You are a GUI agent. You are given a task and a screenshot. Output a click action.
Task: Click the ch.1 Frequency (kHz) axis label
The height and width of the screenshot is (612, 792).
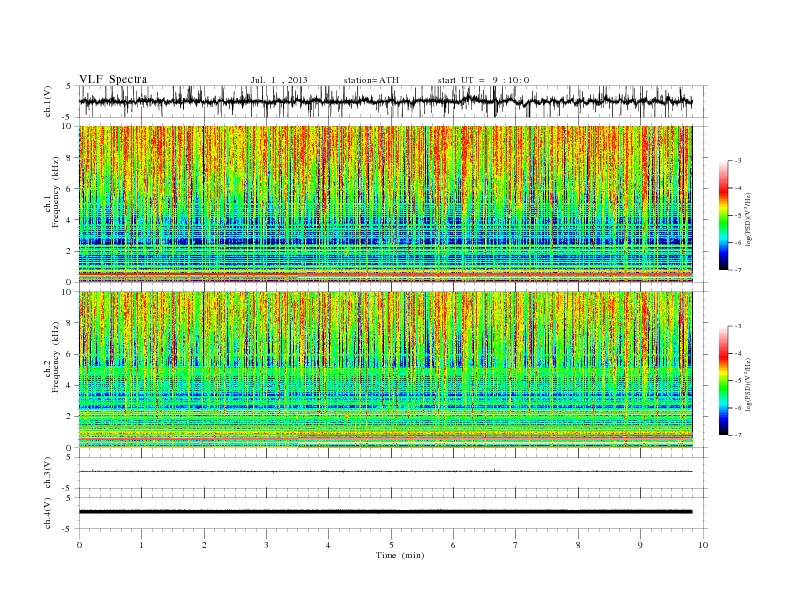52,192
